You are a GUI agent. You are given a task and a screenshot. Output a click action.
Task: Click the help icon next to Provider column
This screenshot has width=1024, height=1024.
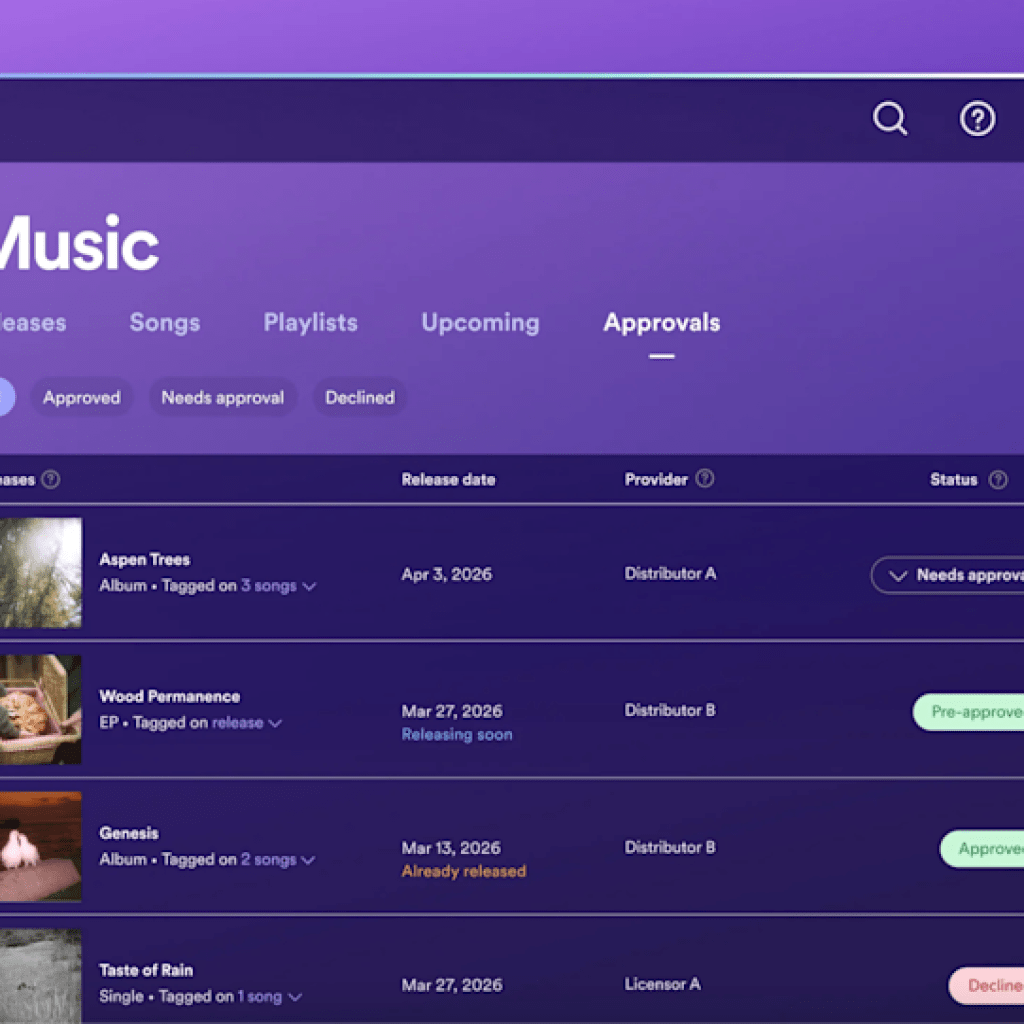coord(705,479)
